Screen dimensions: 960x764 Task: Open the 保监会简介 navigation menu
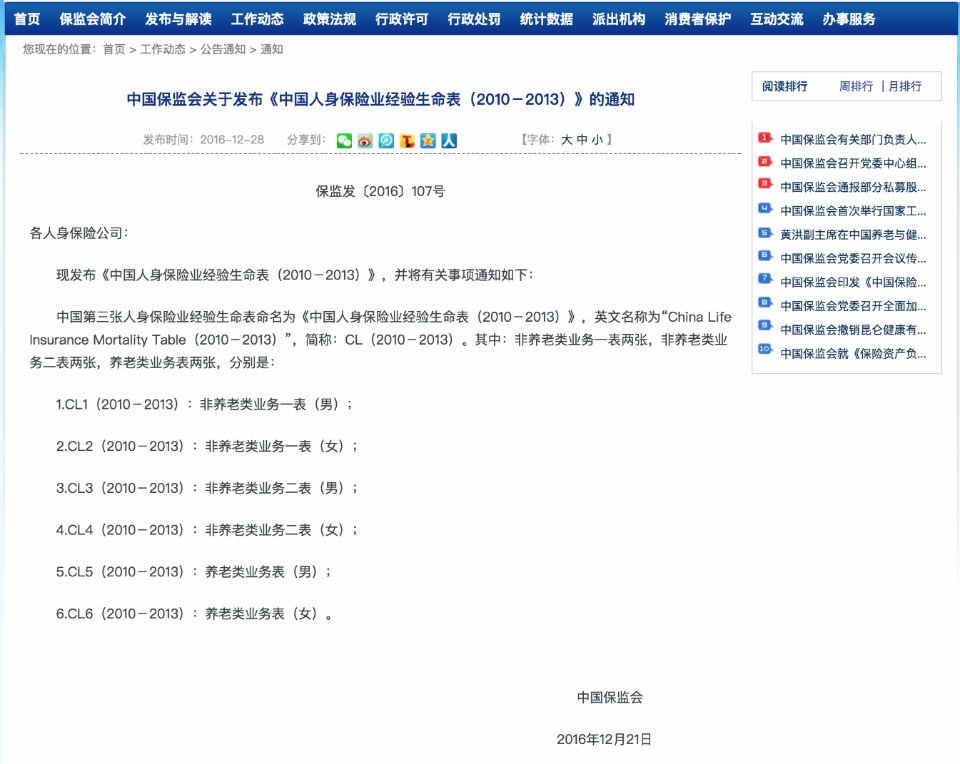pyautogui.click(x=92, y=19)
